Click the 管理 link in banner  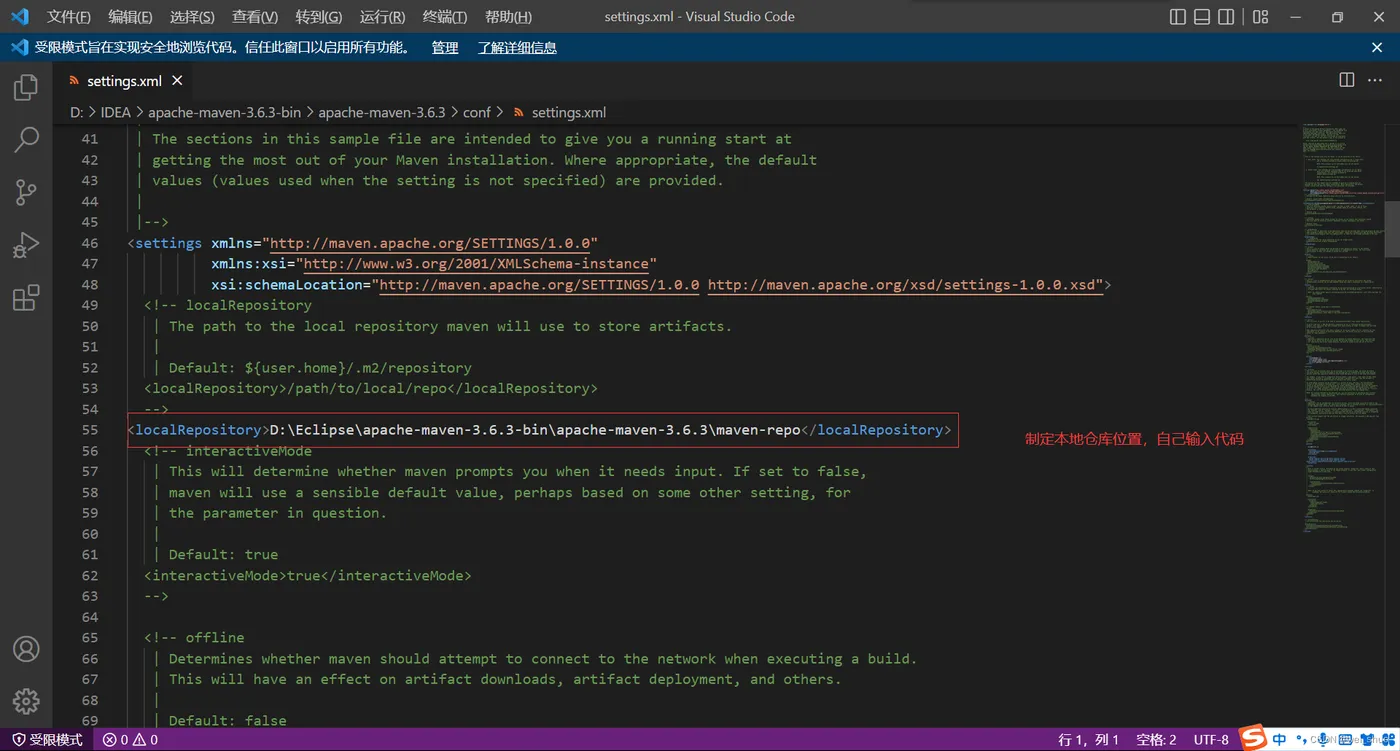[445, 47]
